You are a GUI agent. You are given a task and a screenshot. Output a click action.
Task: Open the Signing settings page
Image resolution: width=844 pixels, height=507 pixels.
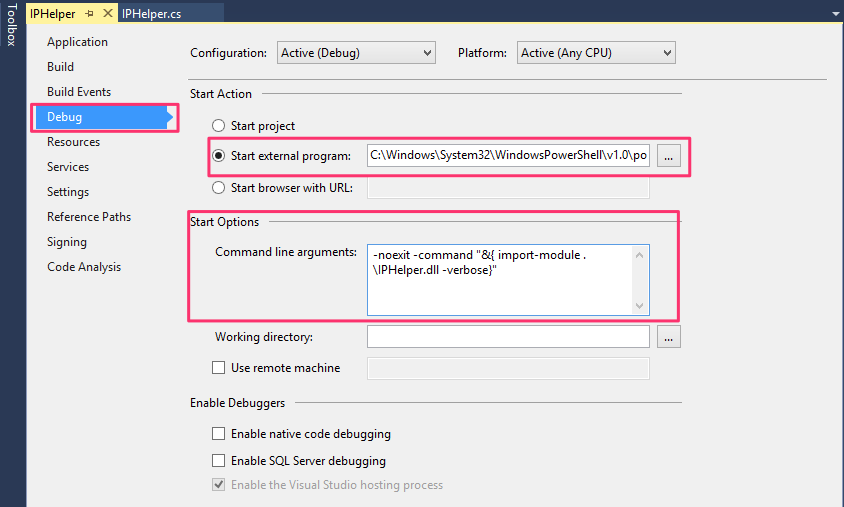tap(67, 242)
